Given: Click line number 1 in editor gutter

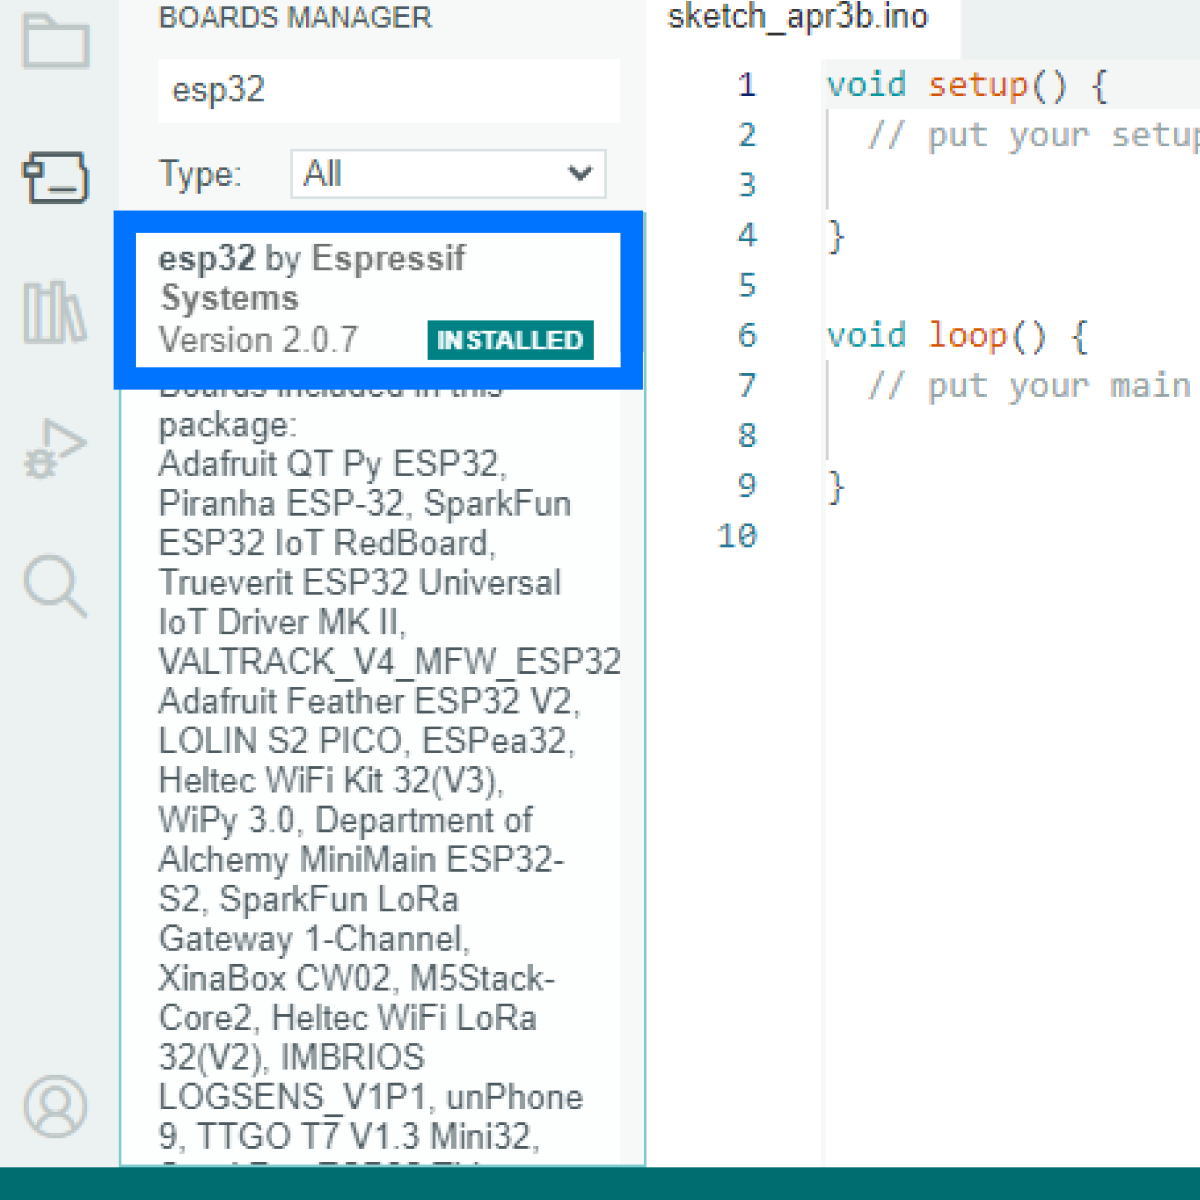Looking at the screenshot, I should (x=747, y=85).
